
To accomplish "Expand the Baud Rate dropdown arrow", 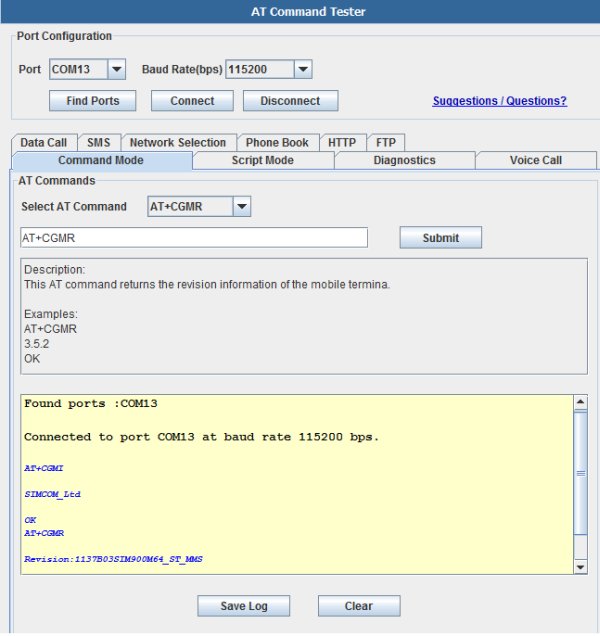I will coord(303,69).
